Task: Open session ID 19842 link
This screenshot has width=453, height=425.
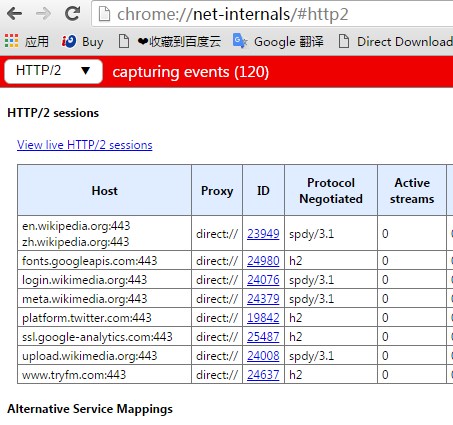Action: [x=263, y=318]
